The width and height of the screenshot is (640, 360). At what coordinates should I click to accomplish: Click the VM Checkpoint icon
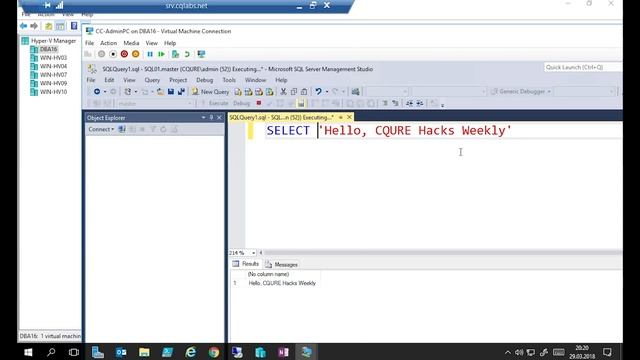tap(176, 54)
